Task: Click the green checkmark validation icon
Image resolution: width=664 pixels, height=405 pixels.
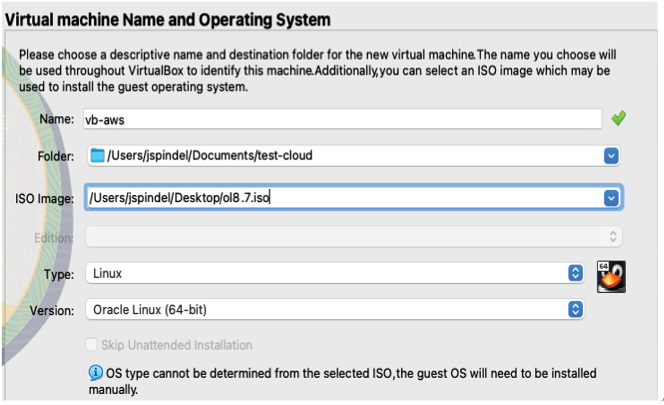Action: click(x=619, y=118)
